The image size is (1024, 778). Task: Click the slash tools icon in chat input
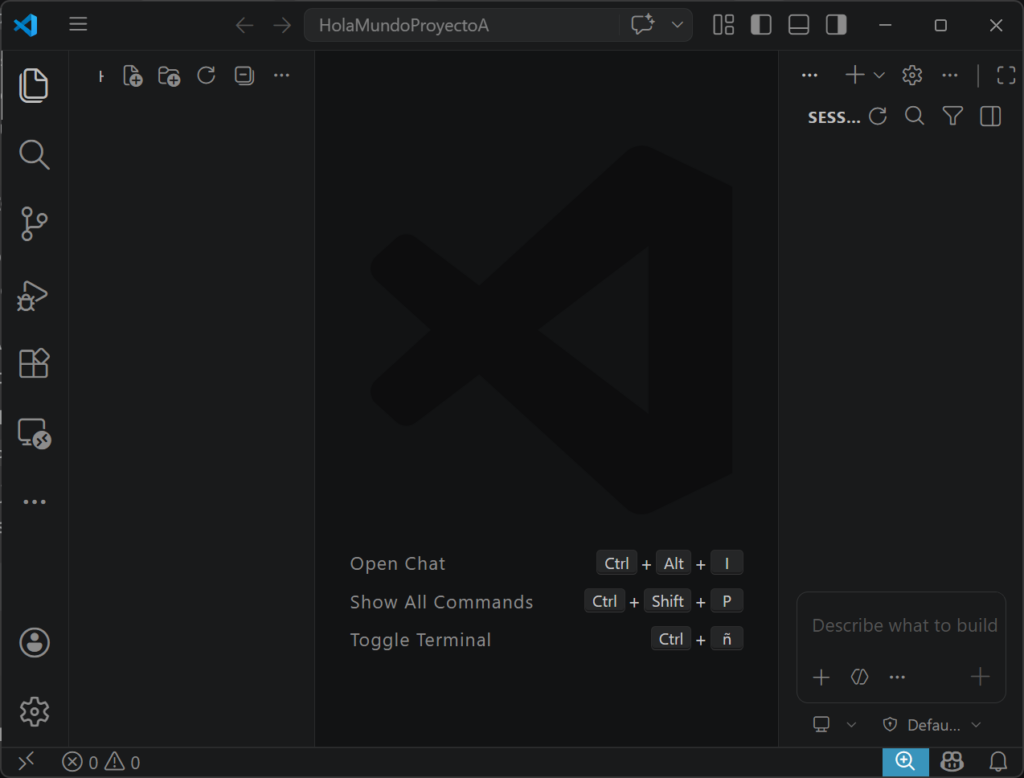pyautogui.click(x=859, y=677)
